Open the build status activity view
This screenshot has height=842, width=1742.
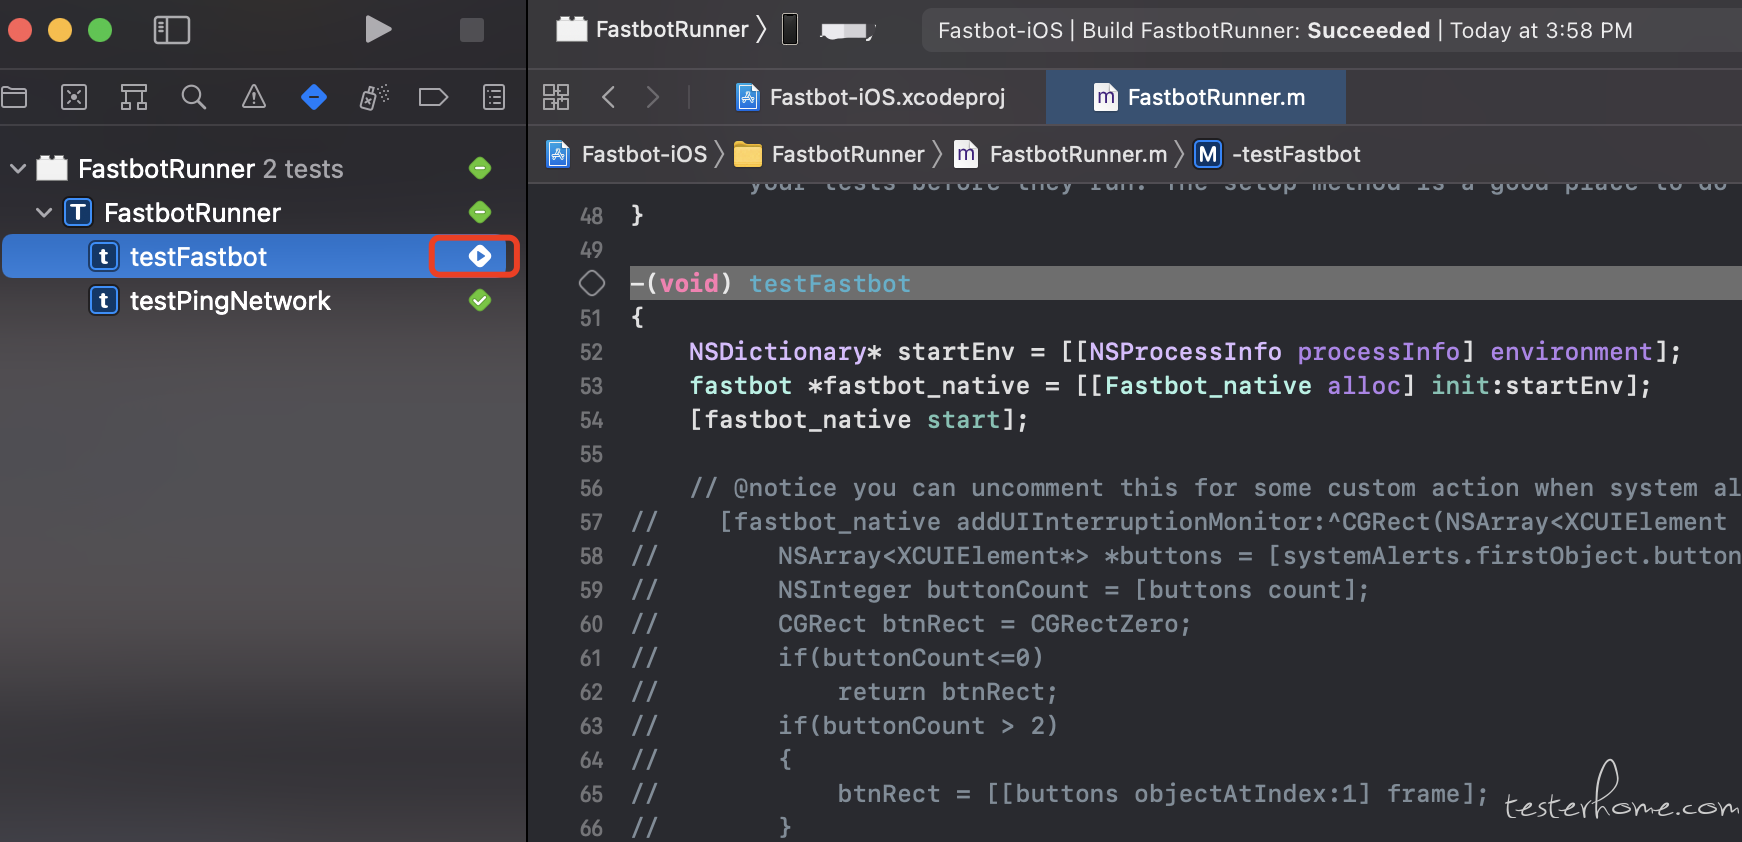point(1330,30)
